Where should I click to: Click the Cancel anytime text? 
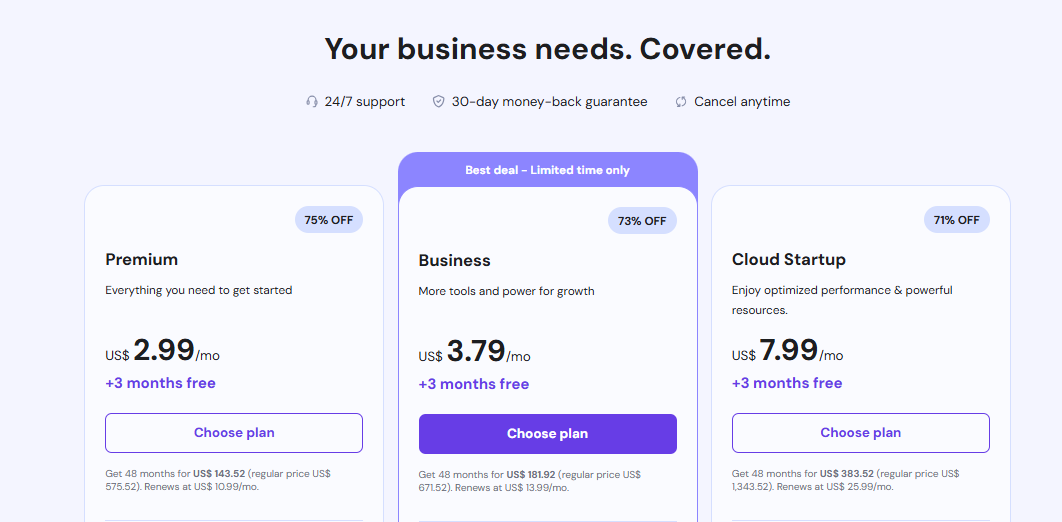(x=742, y=102)
